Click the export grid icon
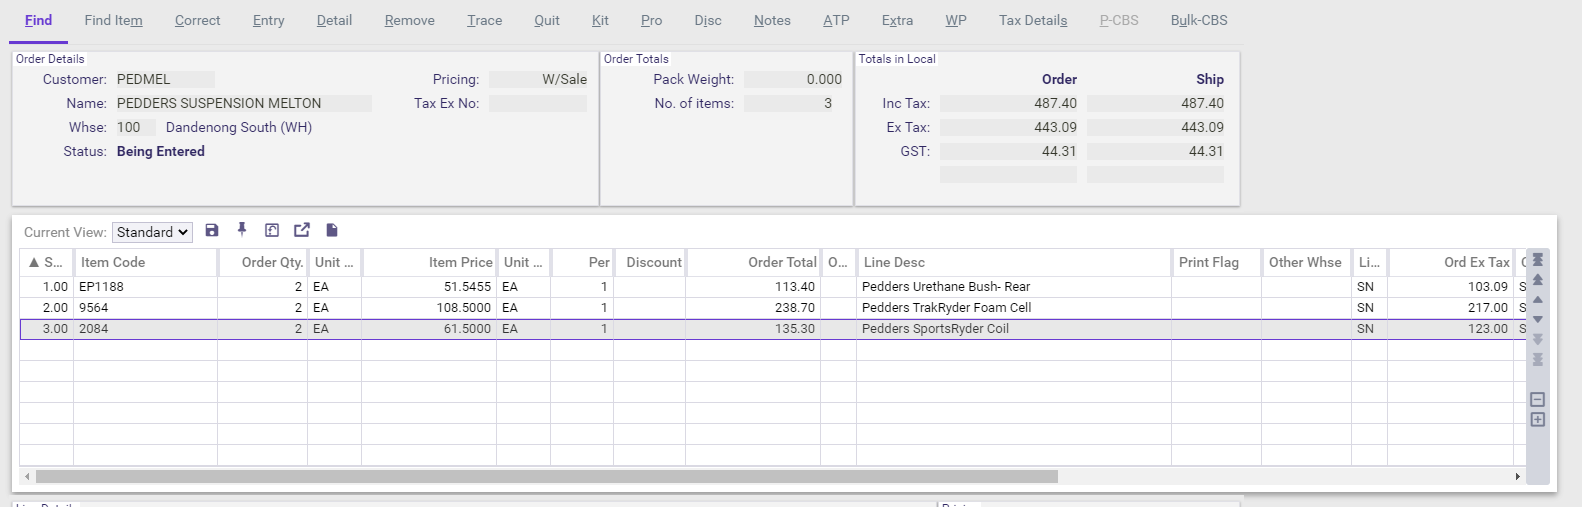This screenshot has height=507, width=1582. point(302,230)
